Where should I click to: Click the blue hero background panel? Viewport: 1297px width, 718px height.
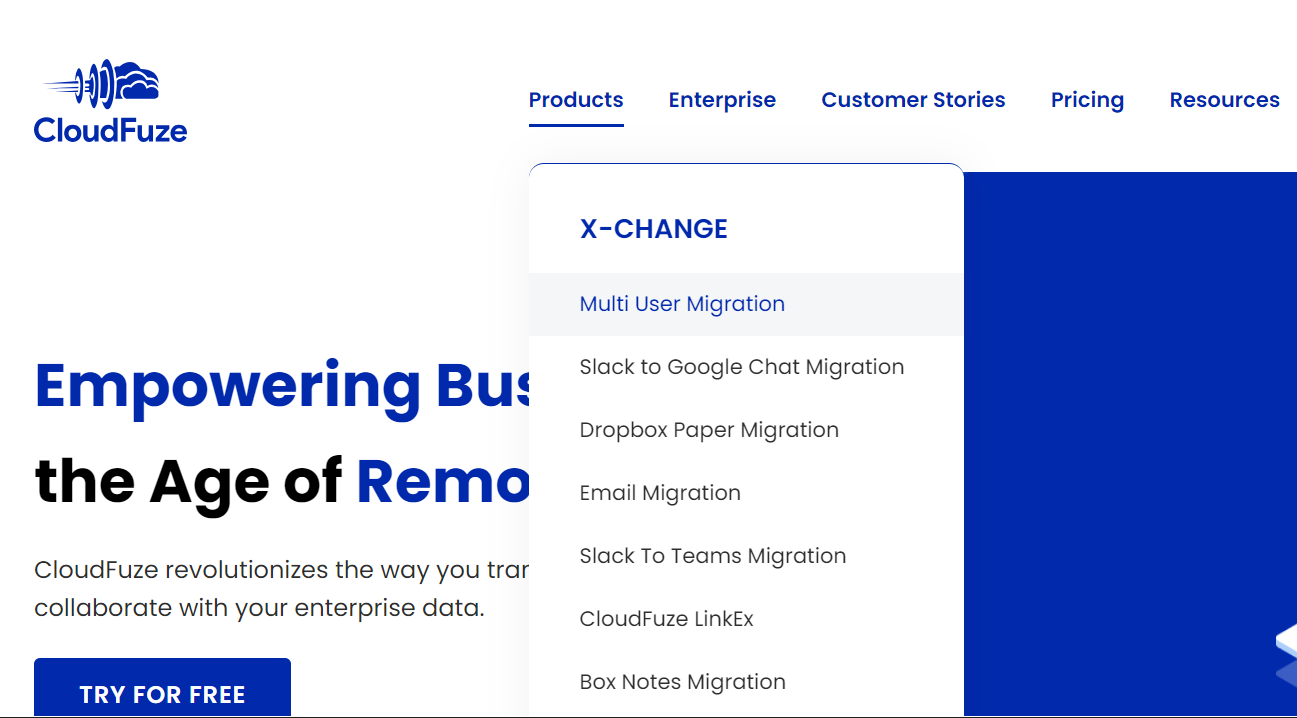pyautogui.click(x=1130, y=400)
